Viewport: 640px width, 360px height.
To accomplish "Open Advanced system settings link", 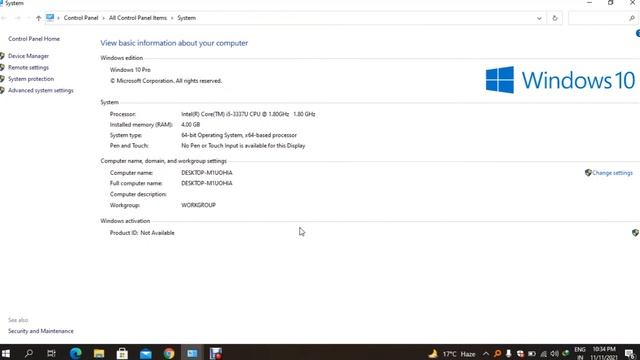I will [x=40, y=90].
